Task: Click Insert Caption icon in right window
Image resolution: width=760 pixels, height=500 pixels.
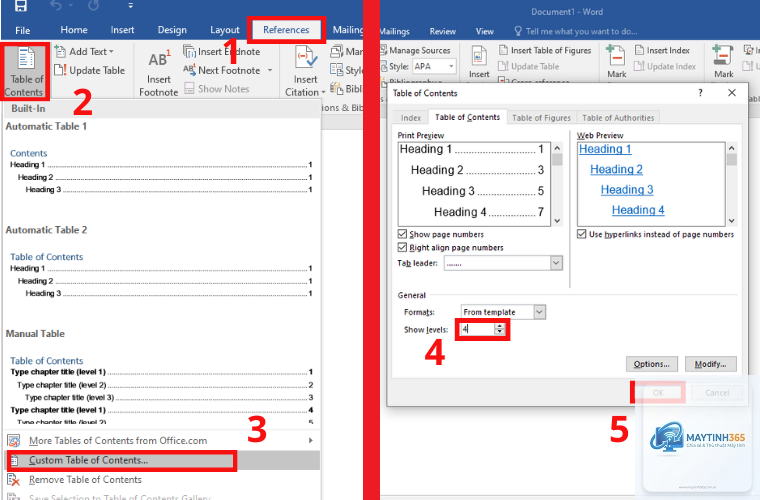Action: click(479, 57)
